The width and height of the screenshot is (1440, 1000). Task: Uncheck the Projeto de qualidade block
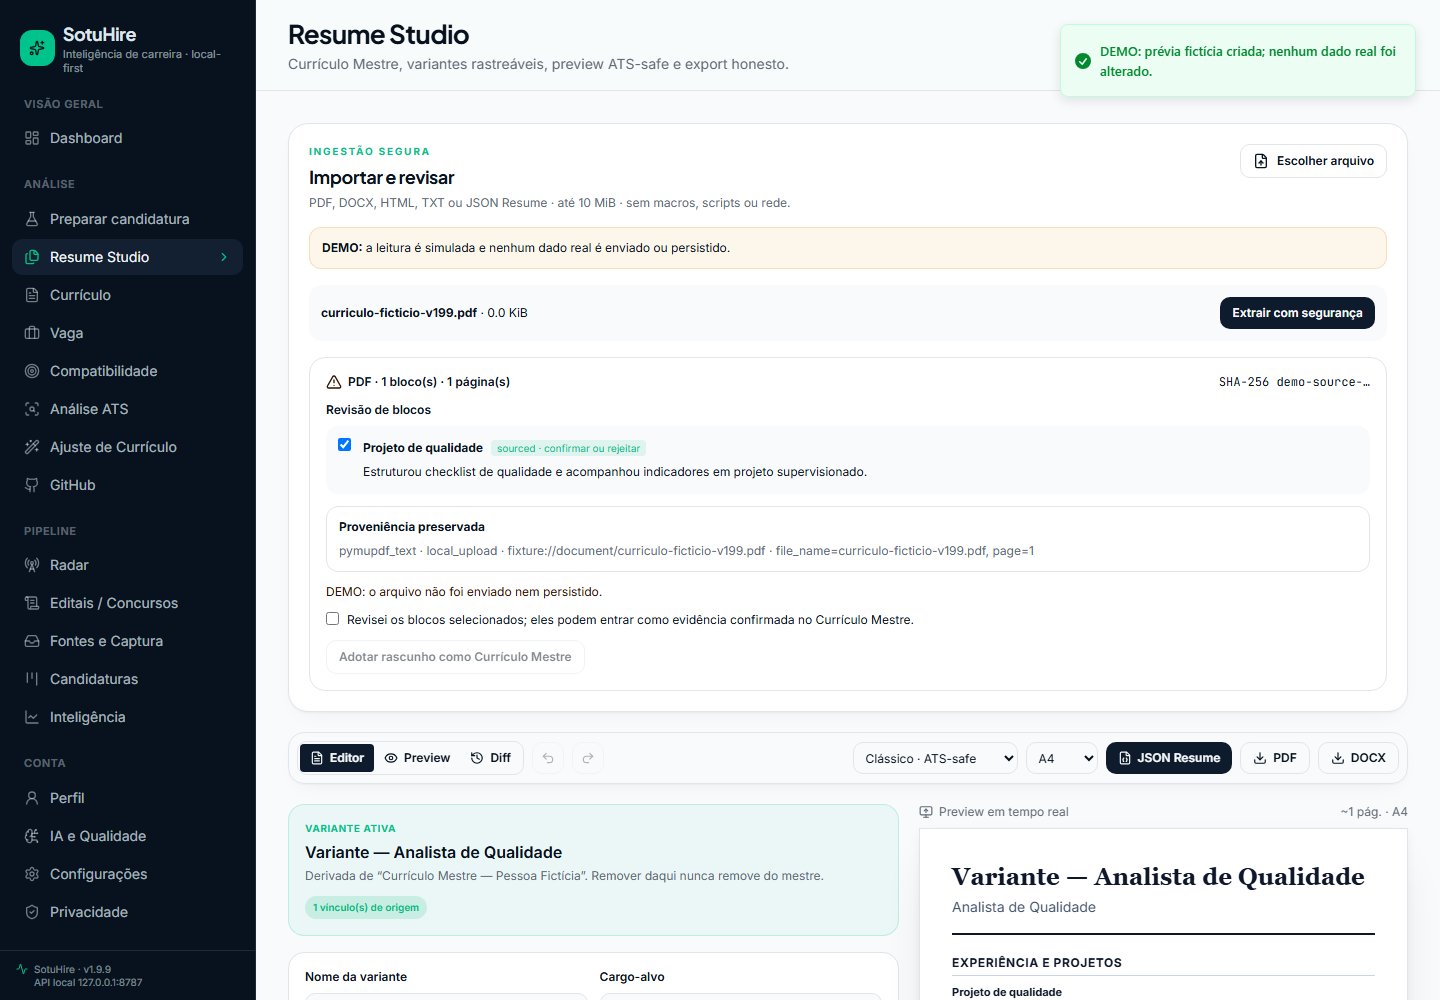(345, 445)
